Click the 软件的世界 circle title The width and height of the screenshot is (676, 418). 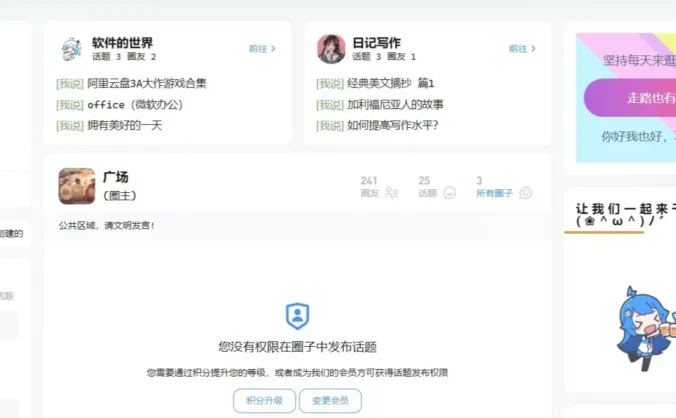tap(122, 43)
